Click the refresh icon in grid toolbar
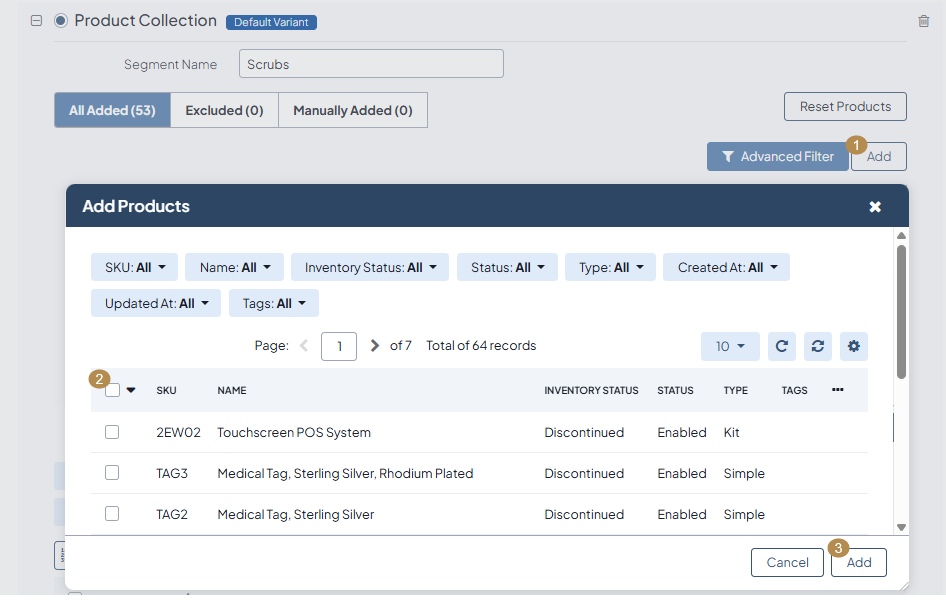The width and height of the screenshot is (946, 613). pos(782,346)
